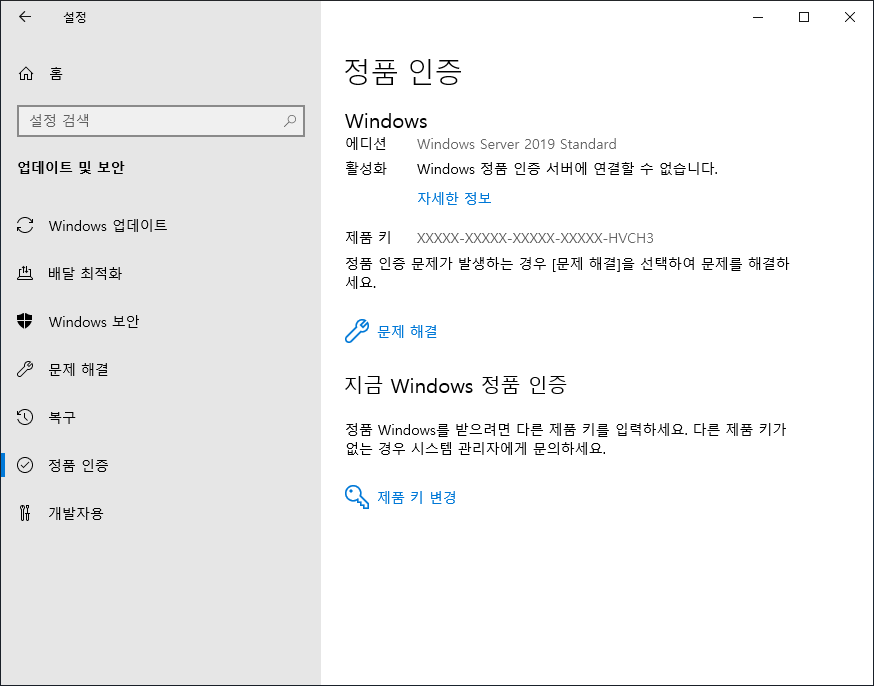The image size is (874, 686).
Task: Click the Windows 업데이트 refresh icon
Action: [25, 225]
